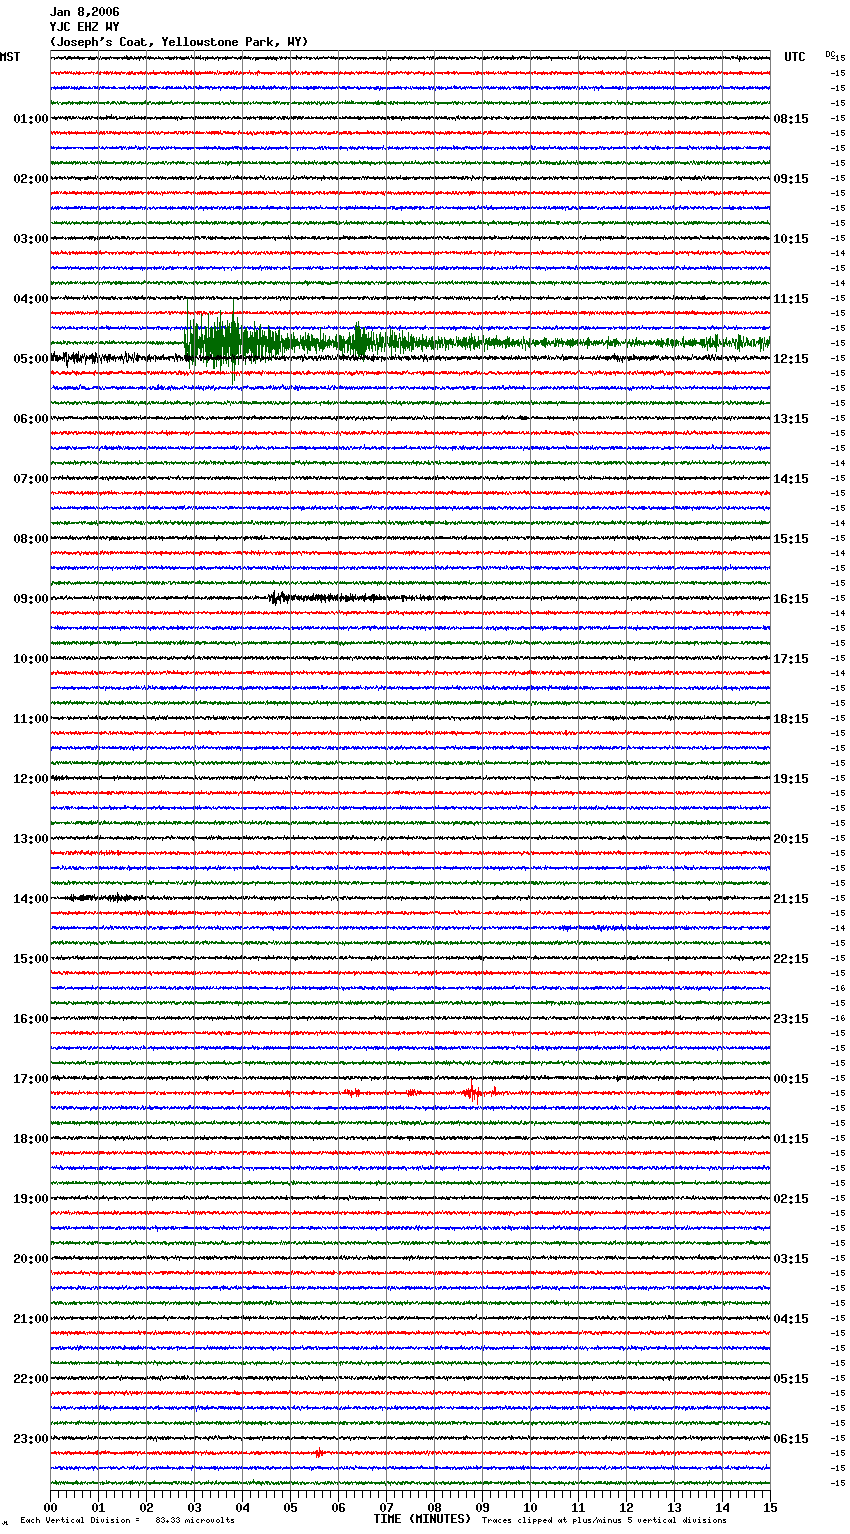This screenshot has width=850, height=1534.
Task: Click the '14' minute axis tick label
Action: point(722,1507)
